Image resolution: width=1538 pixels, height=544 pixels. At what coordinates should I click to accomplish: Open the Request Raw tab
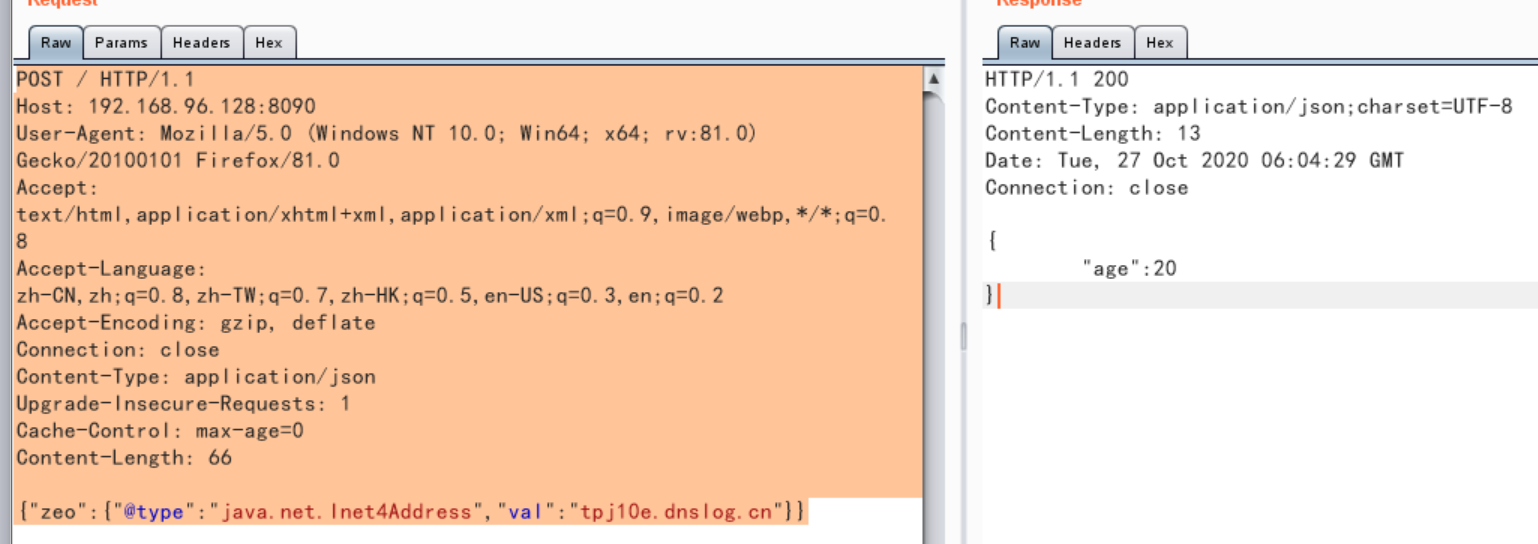(x=56, y=43)
